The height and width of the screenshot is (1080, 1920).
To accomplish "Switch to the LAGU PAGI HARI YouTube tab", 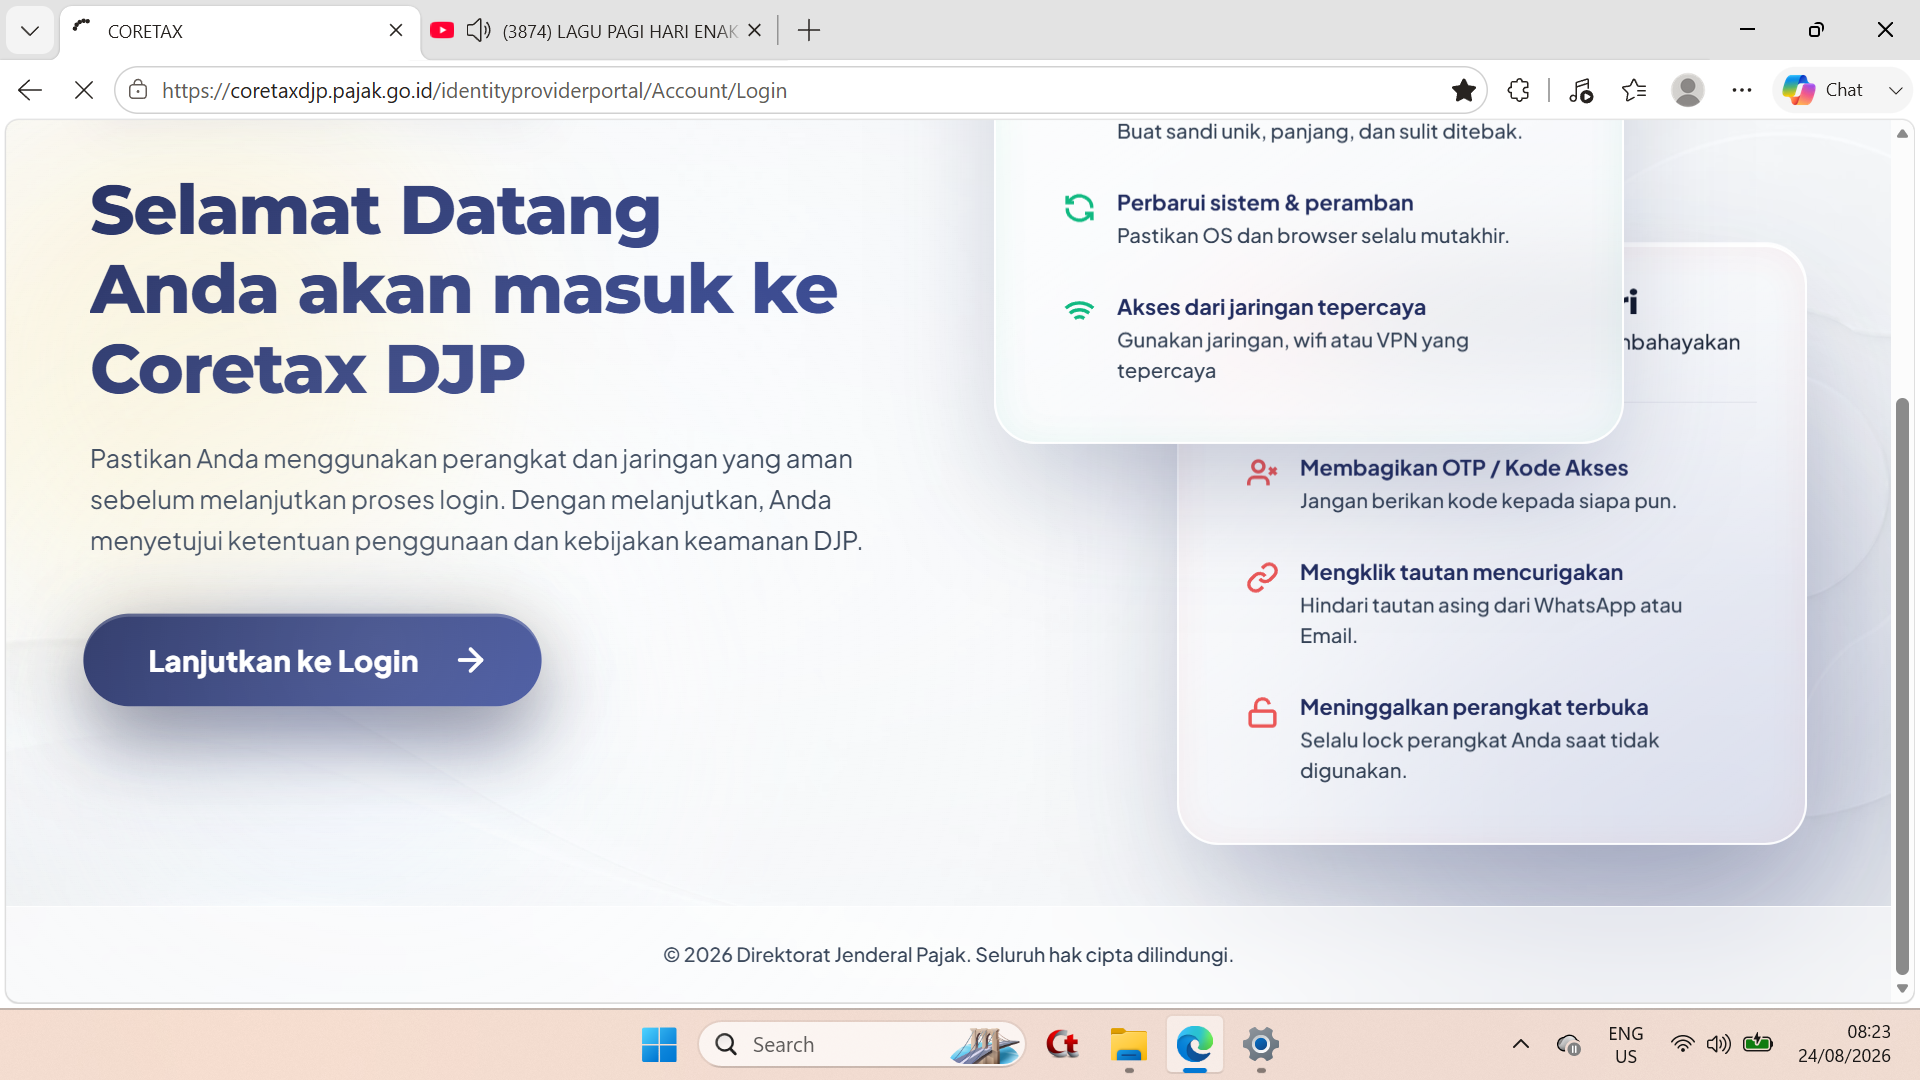I will [598, 31].
